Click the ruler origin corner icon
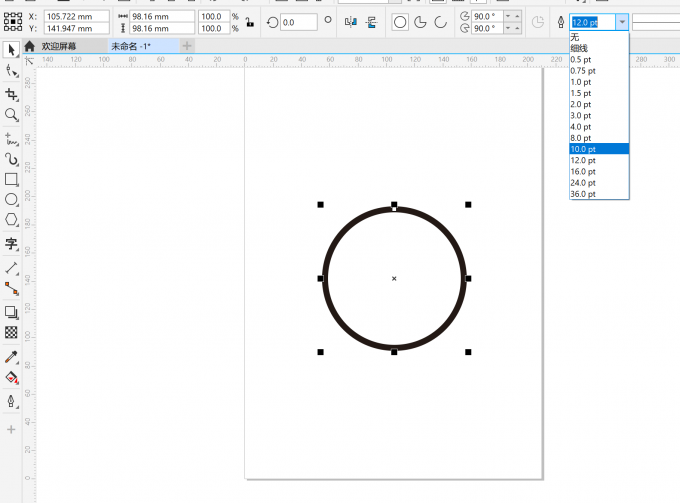Image resolution: width=680 pixels, height=503 pixels. (x=29, y=61)
